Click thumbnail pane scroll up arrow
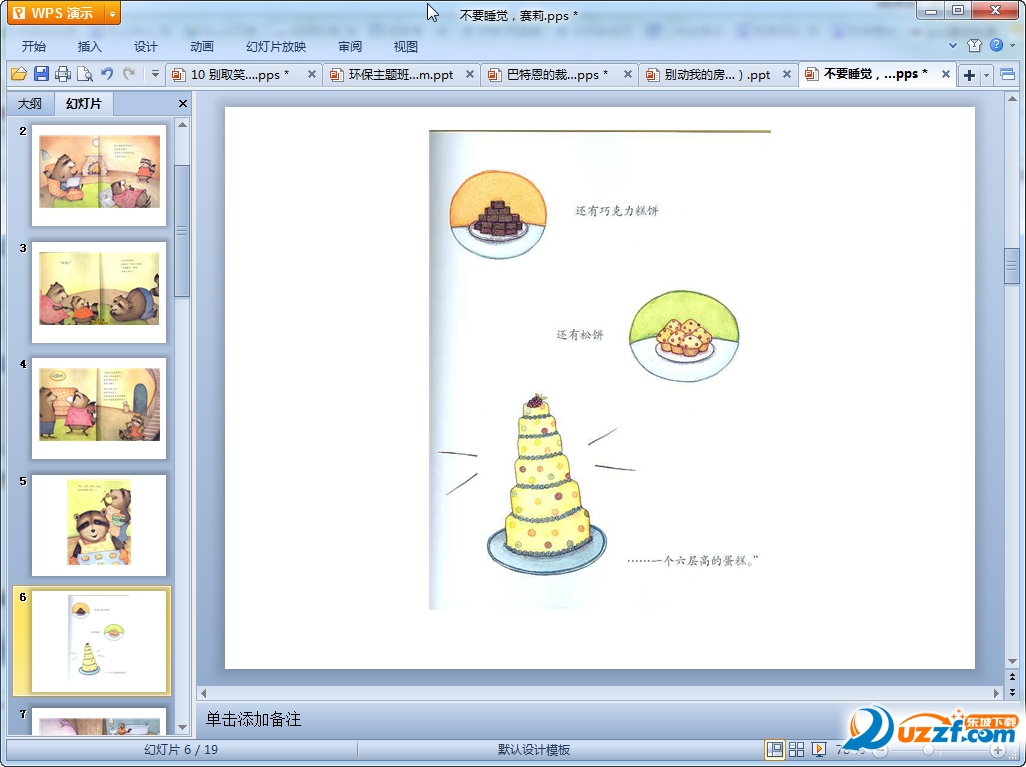The height and width of the screenshot is (767, 1026). tap(183, 125)
